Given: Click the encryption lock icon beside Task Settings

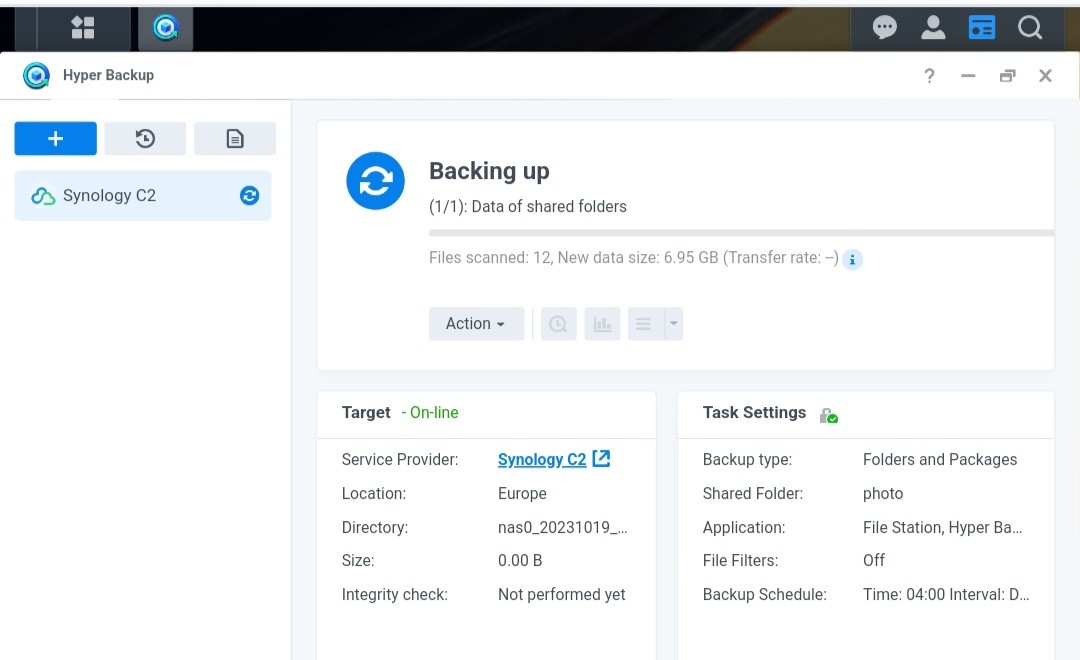Looking at the screenshot, I should coord(829,415).
